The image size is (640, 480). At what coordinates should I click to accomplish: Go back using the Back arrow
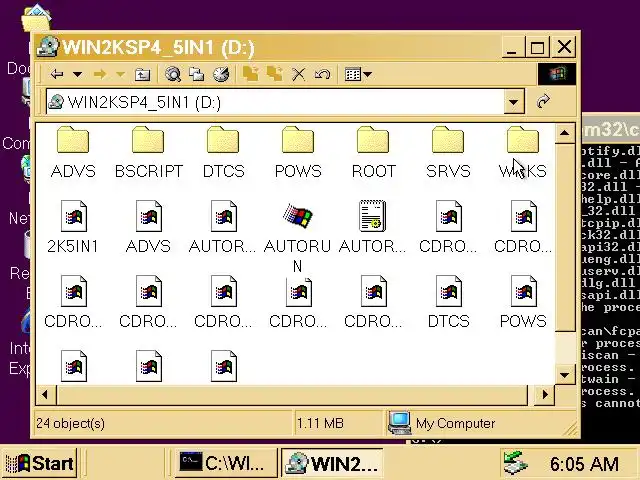pos(57,74)
